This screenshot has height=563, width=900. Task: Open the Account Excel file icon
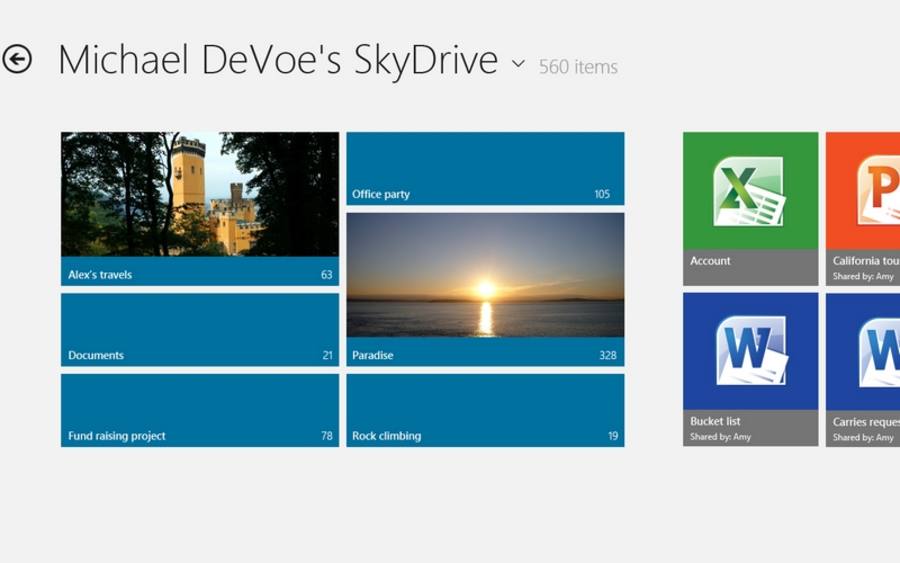[x=750, y=191]
